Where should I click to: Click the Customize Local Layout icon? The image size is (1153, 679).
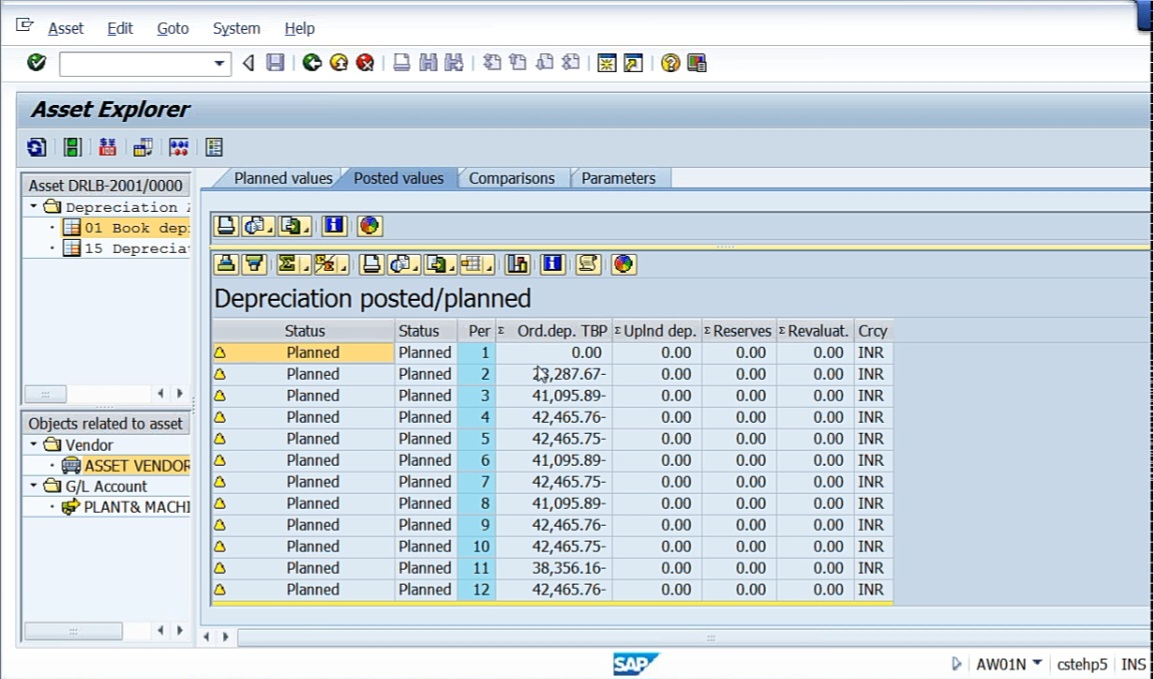pos(696,63)
